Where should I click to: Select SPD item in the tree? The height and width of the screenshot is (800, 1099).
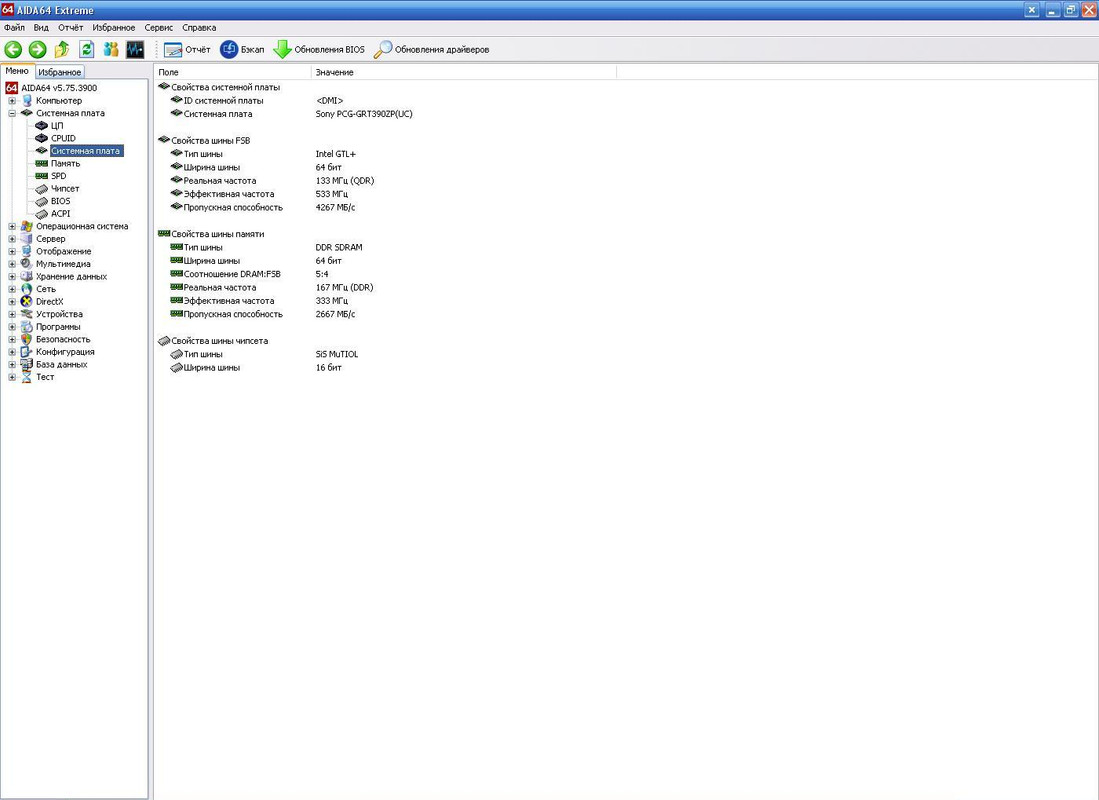point(59,177)
